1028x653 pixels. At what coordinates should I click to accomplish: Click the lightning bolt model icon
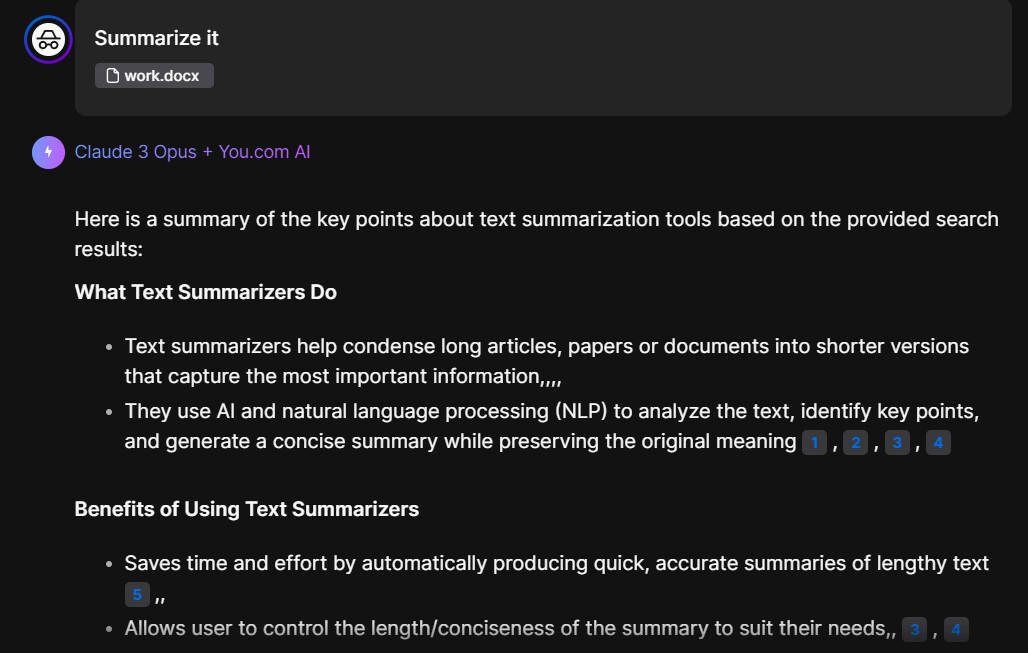(48, 152)
